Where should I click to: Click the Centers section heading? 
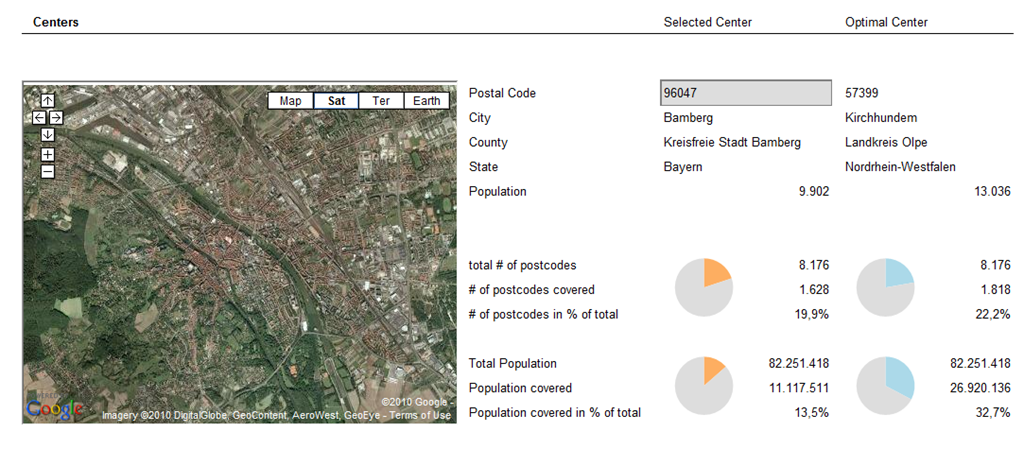pyautogui.click(x=56, y=22)
